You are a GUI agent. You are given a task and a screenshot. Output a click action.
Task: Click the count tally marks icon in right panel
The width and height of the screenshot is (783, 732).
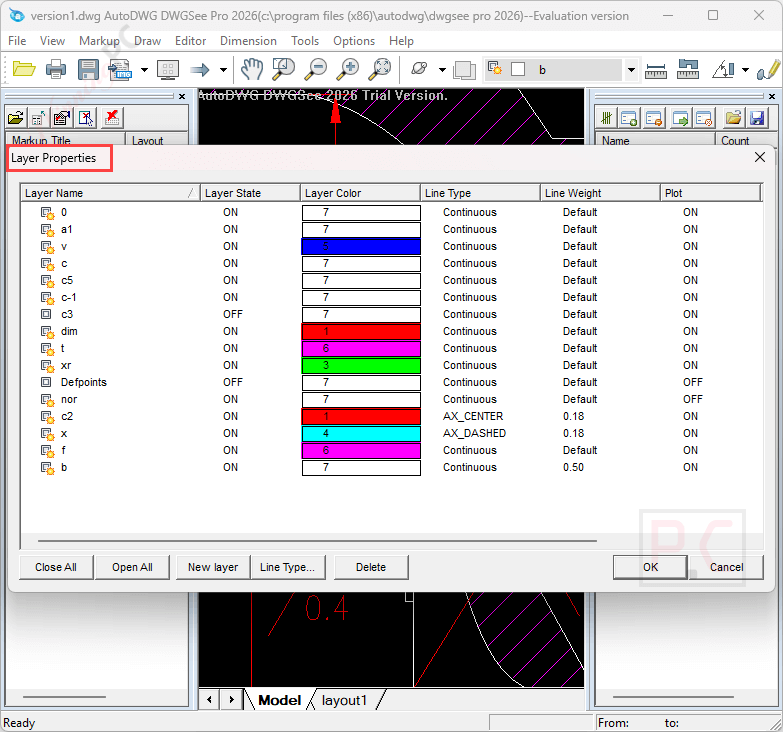coord(606,118)
